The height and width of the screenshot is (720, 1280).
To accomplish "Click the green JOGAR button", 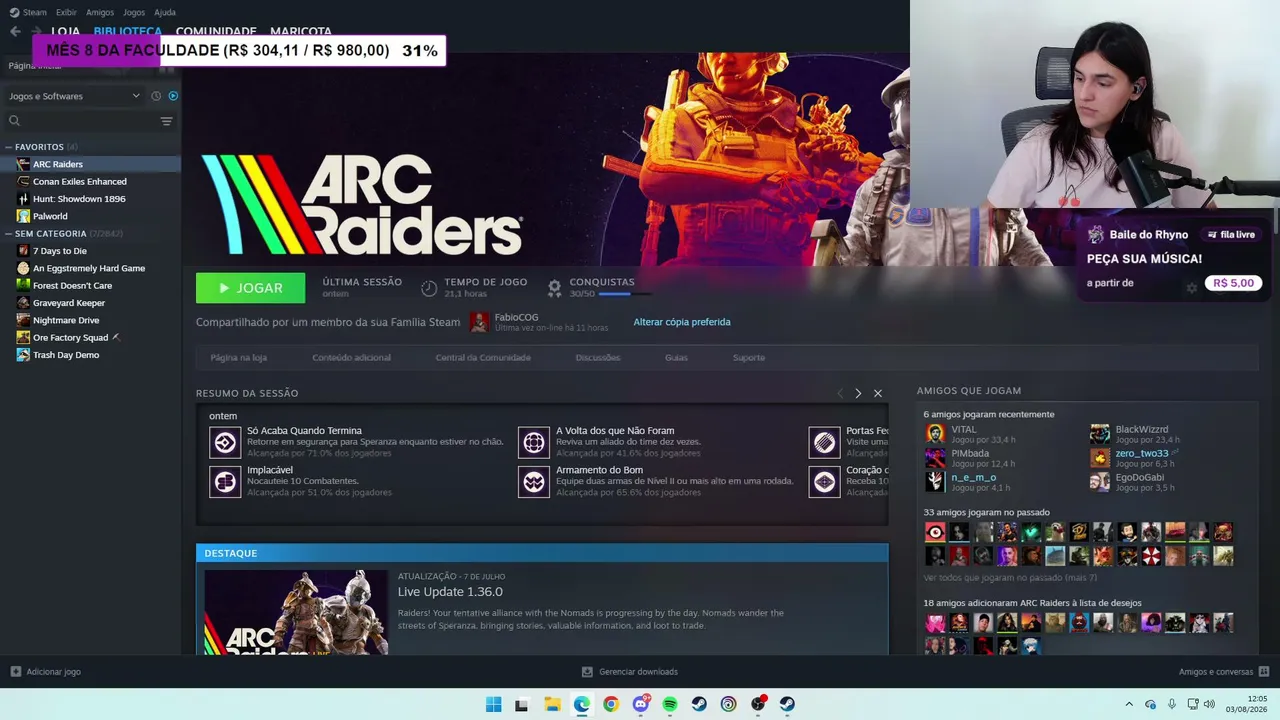I will pyautogui.click(x=250, y=288).
